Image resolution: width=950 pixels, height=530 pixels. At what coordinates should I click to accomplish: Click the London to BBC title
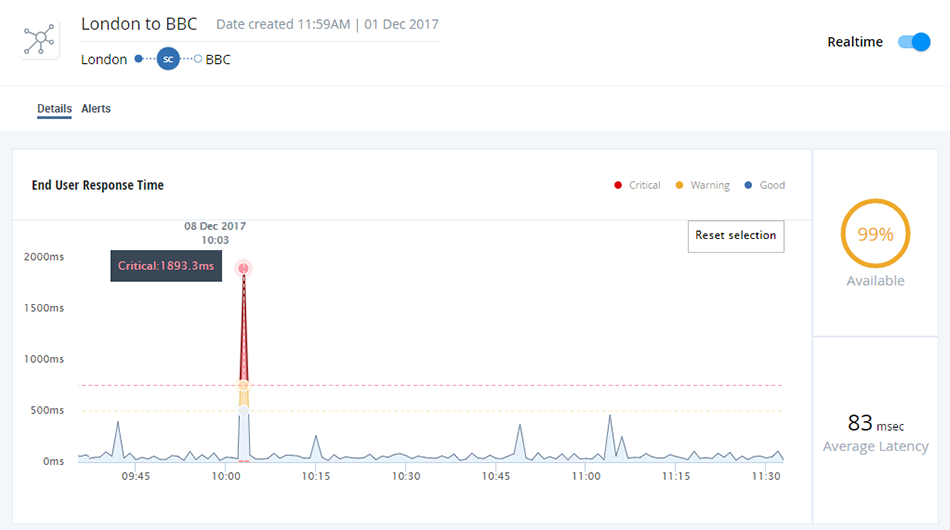coord(139,24)
